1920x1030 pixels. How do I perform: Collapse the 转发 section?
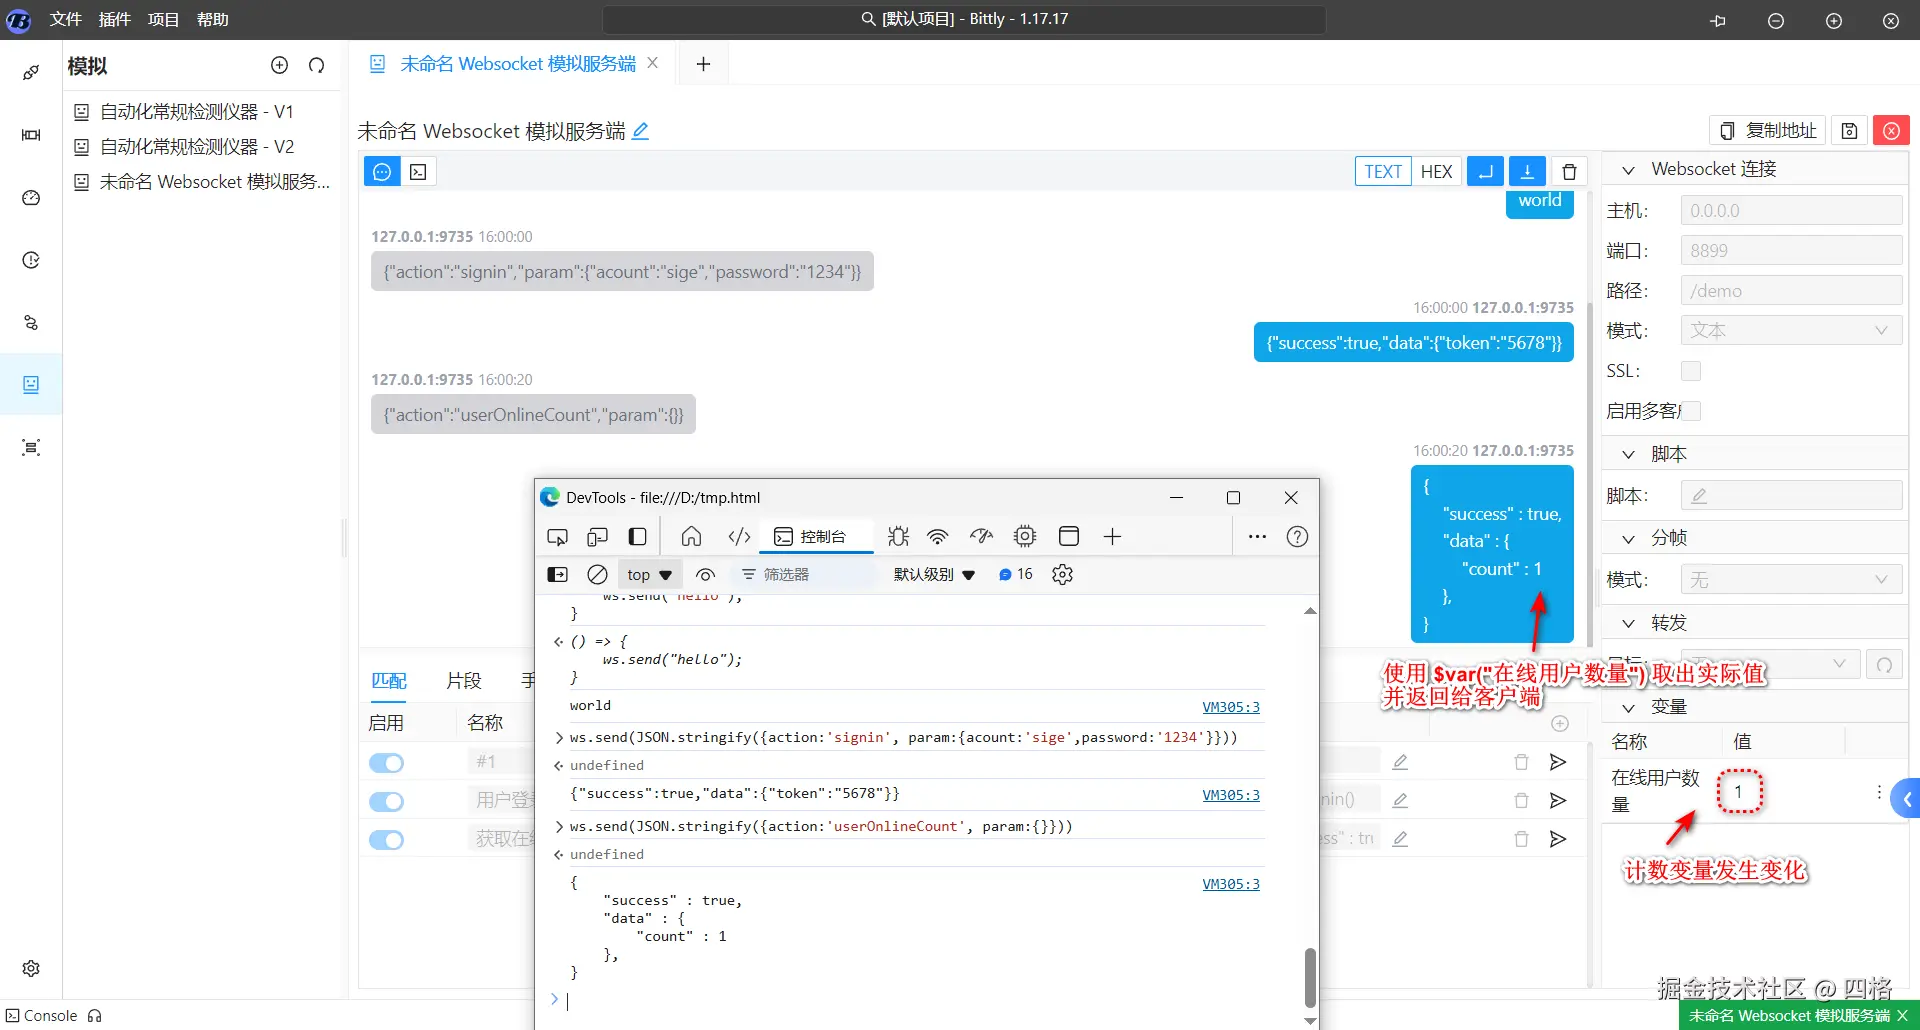1628,624
